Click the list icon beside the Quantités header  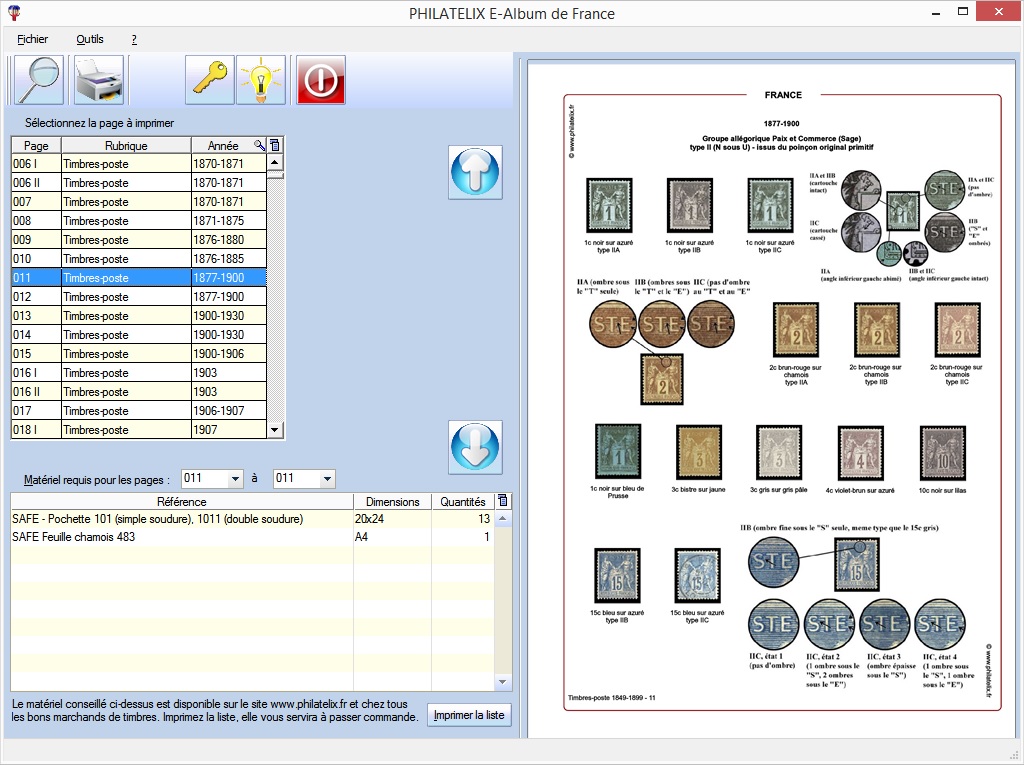502,501
